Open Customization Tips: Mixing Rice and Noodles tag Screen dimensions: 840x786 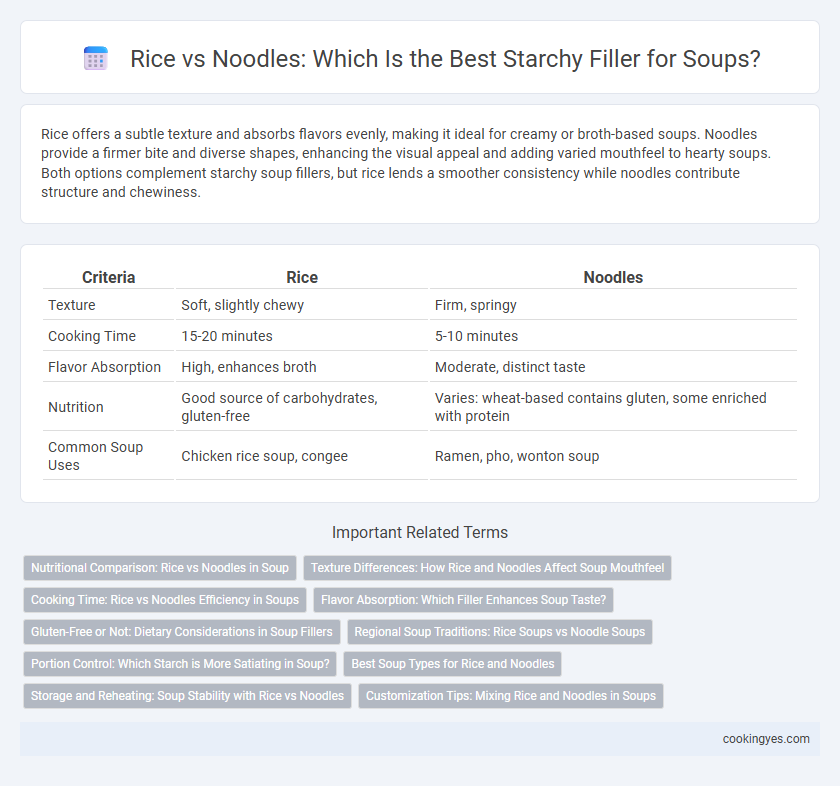click(511, 695)
